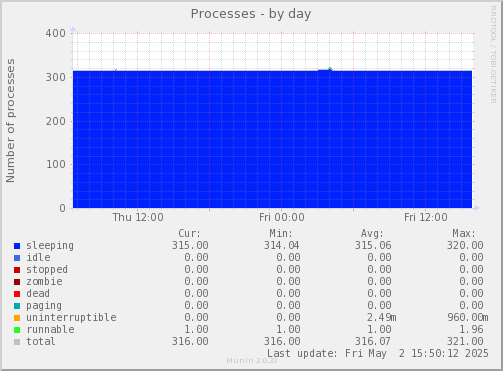This screenshot has width=503, height=371.
Task: Click the zombie legend dark red swatch
Action: pyautogui.click(x=17, y=282)
